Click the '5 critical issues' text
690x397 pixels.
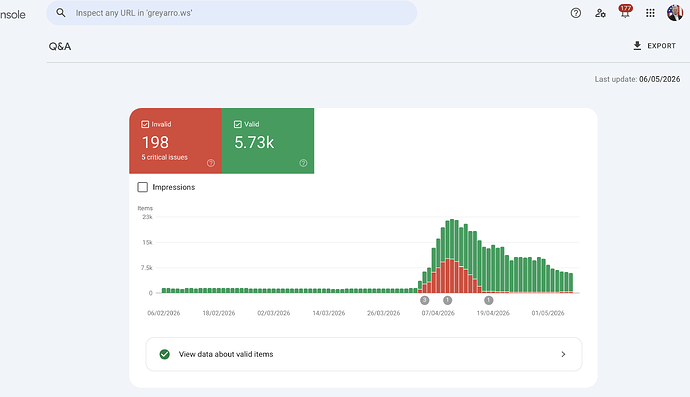tap(165, 157)
